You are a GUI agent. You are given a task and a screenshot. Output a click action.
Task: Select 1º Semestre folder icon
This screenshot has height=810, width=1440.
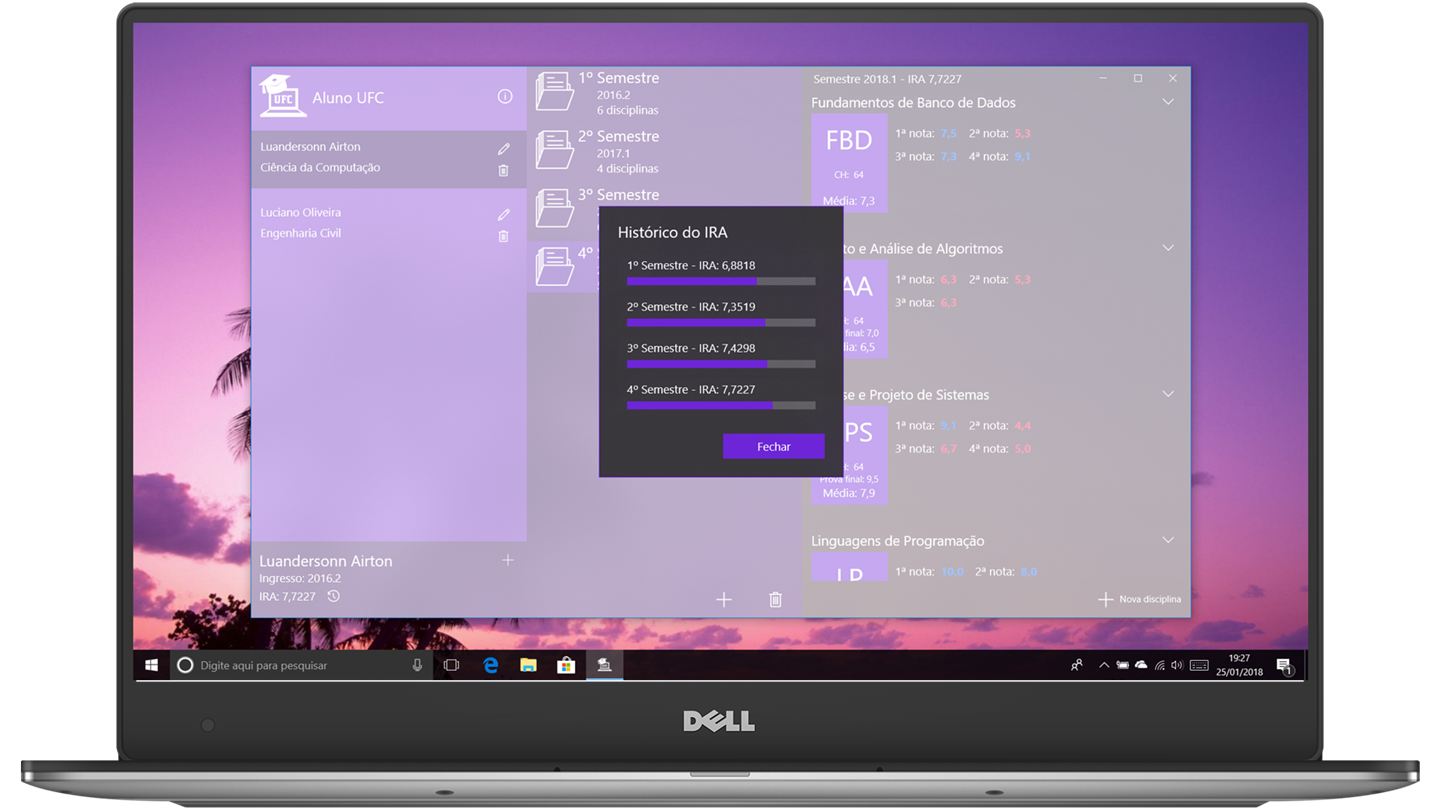(555, 91)
